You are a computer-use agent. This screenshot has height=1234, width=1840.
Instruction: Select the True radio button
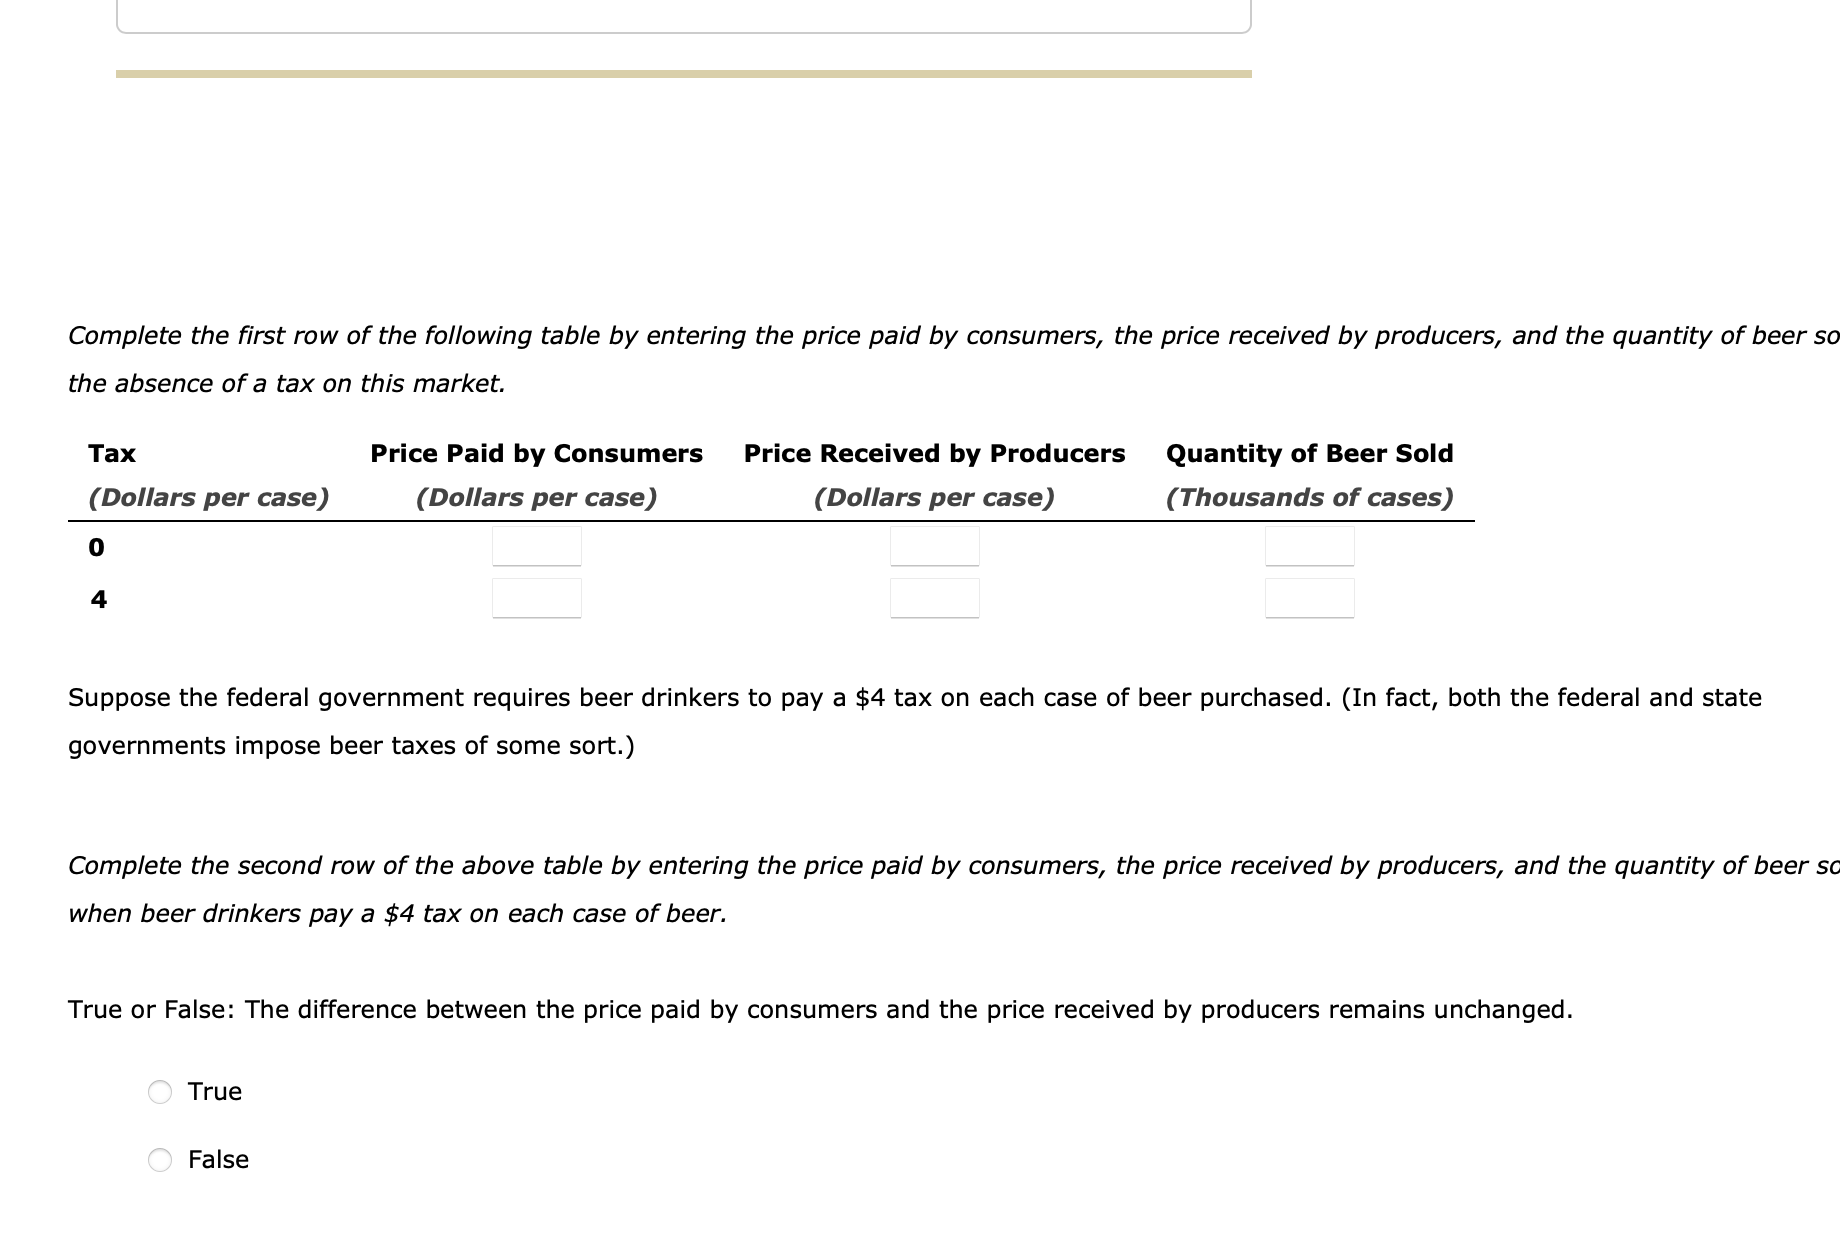pos(160,1092)
